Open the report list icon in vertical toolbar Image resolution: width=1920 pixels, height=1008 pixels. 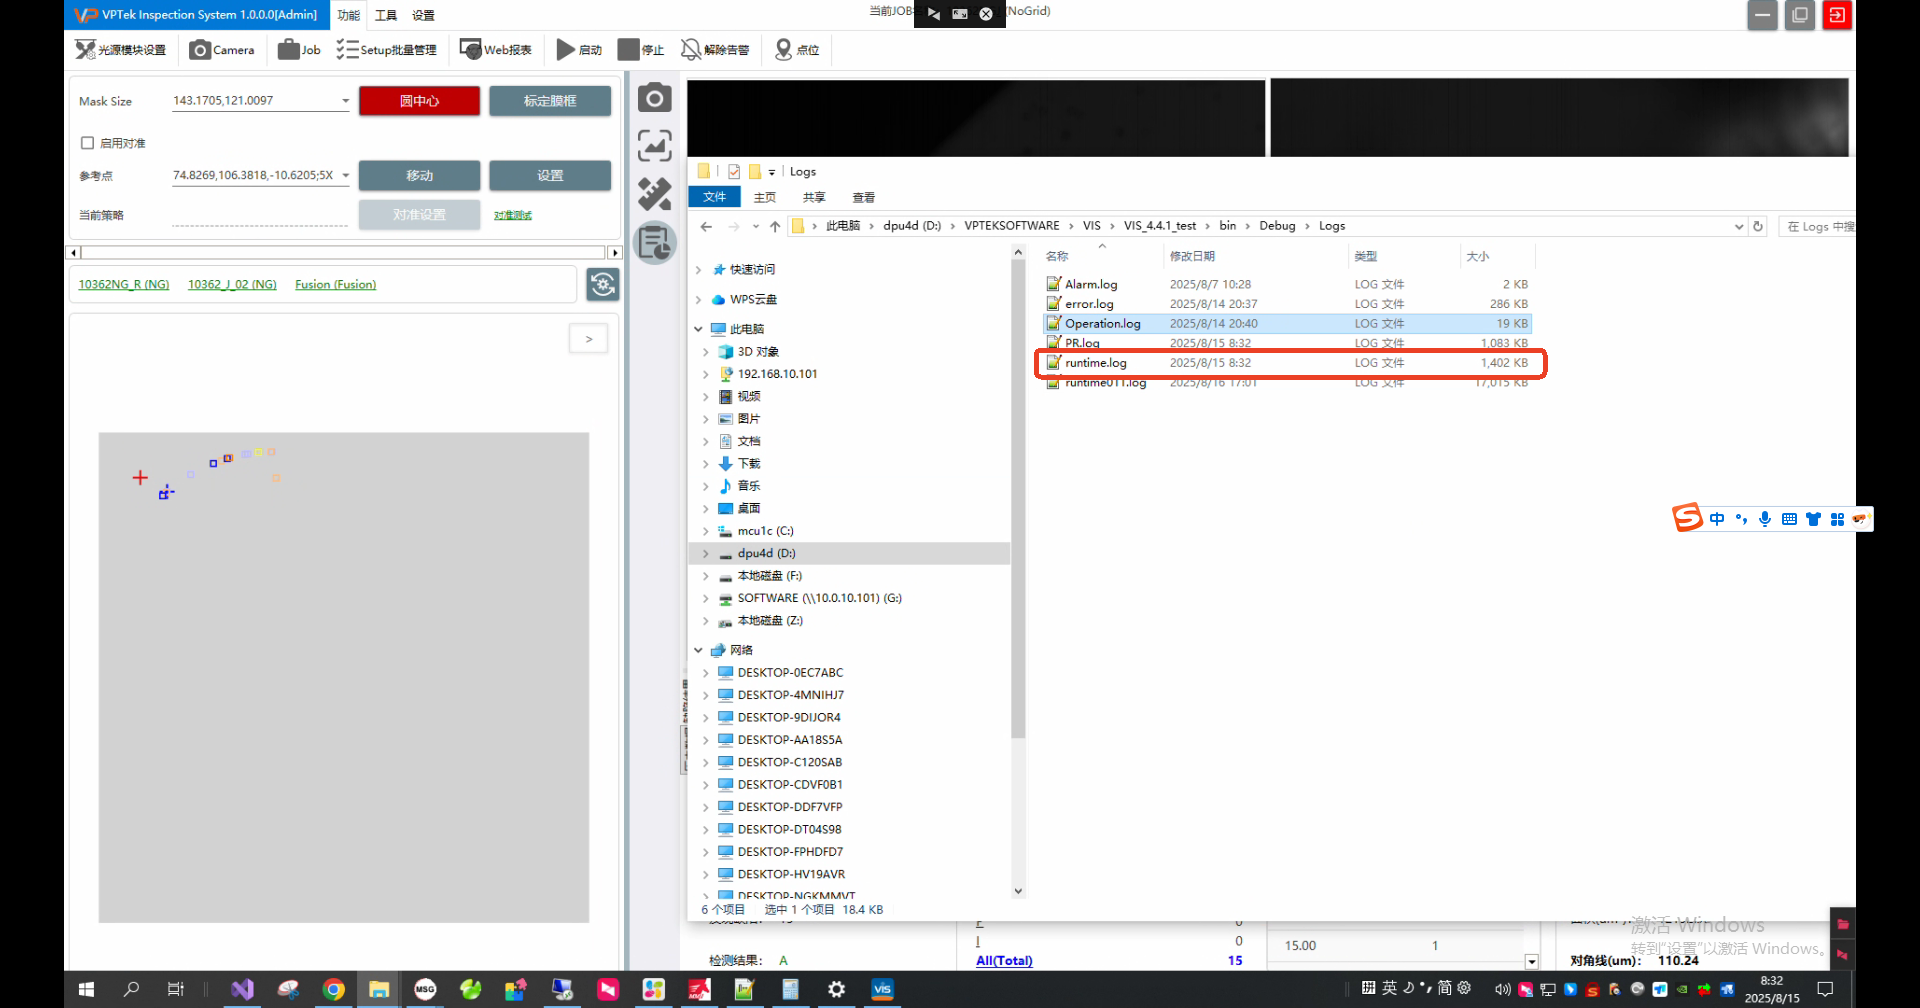point(655,242)
